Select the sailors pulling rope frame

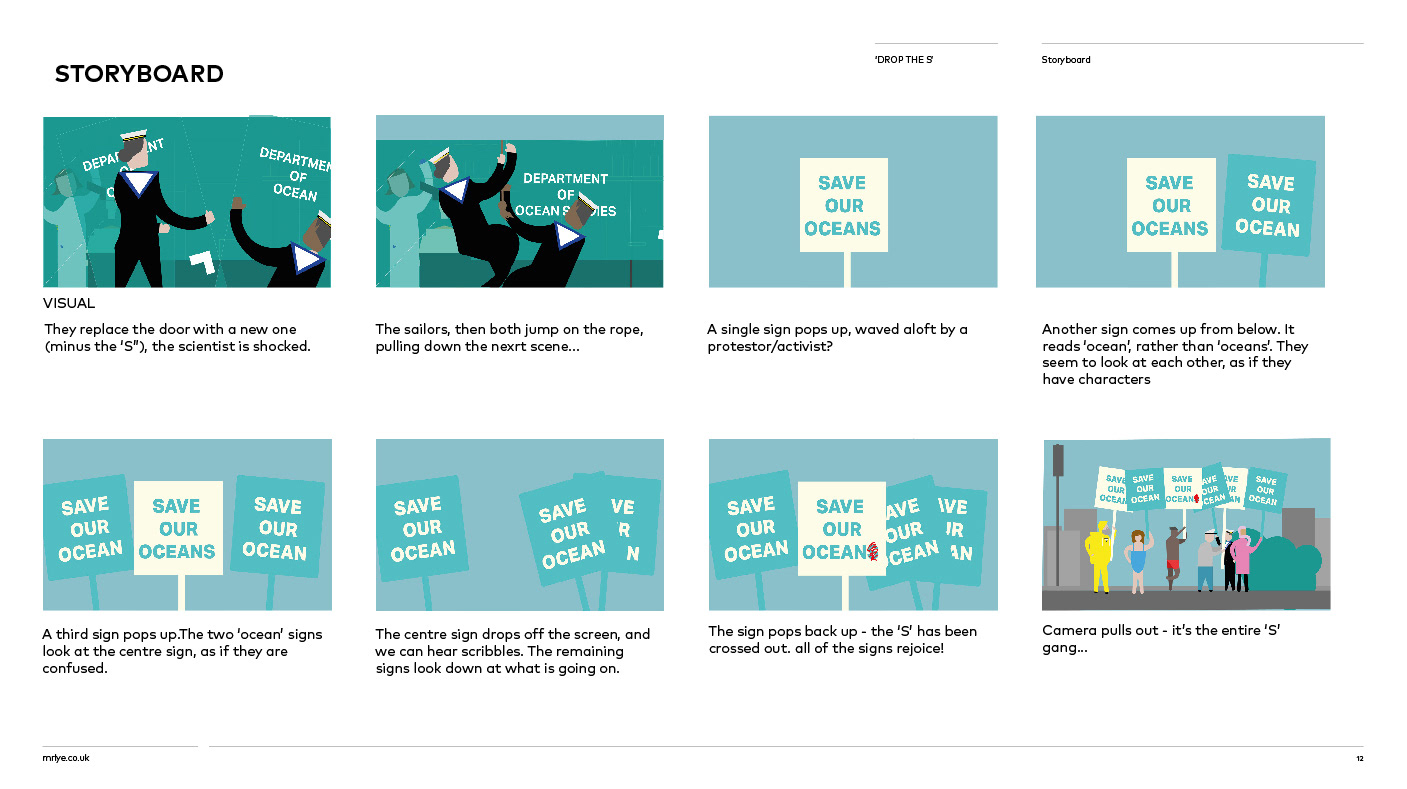click(x=519, y=202)
